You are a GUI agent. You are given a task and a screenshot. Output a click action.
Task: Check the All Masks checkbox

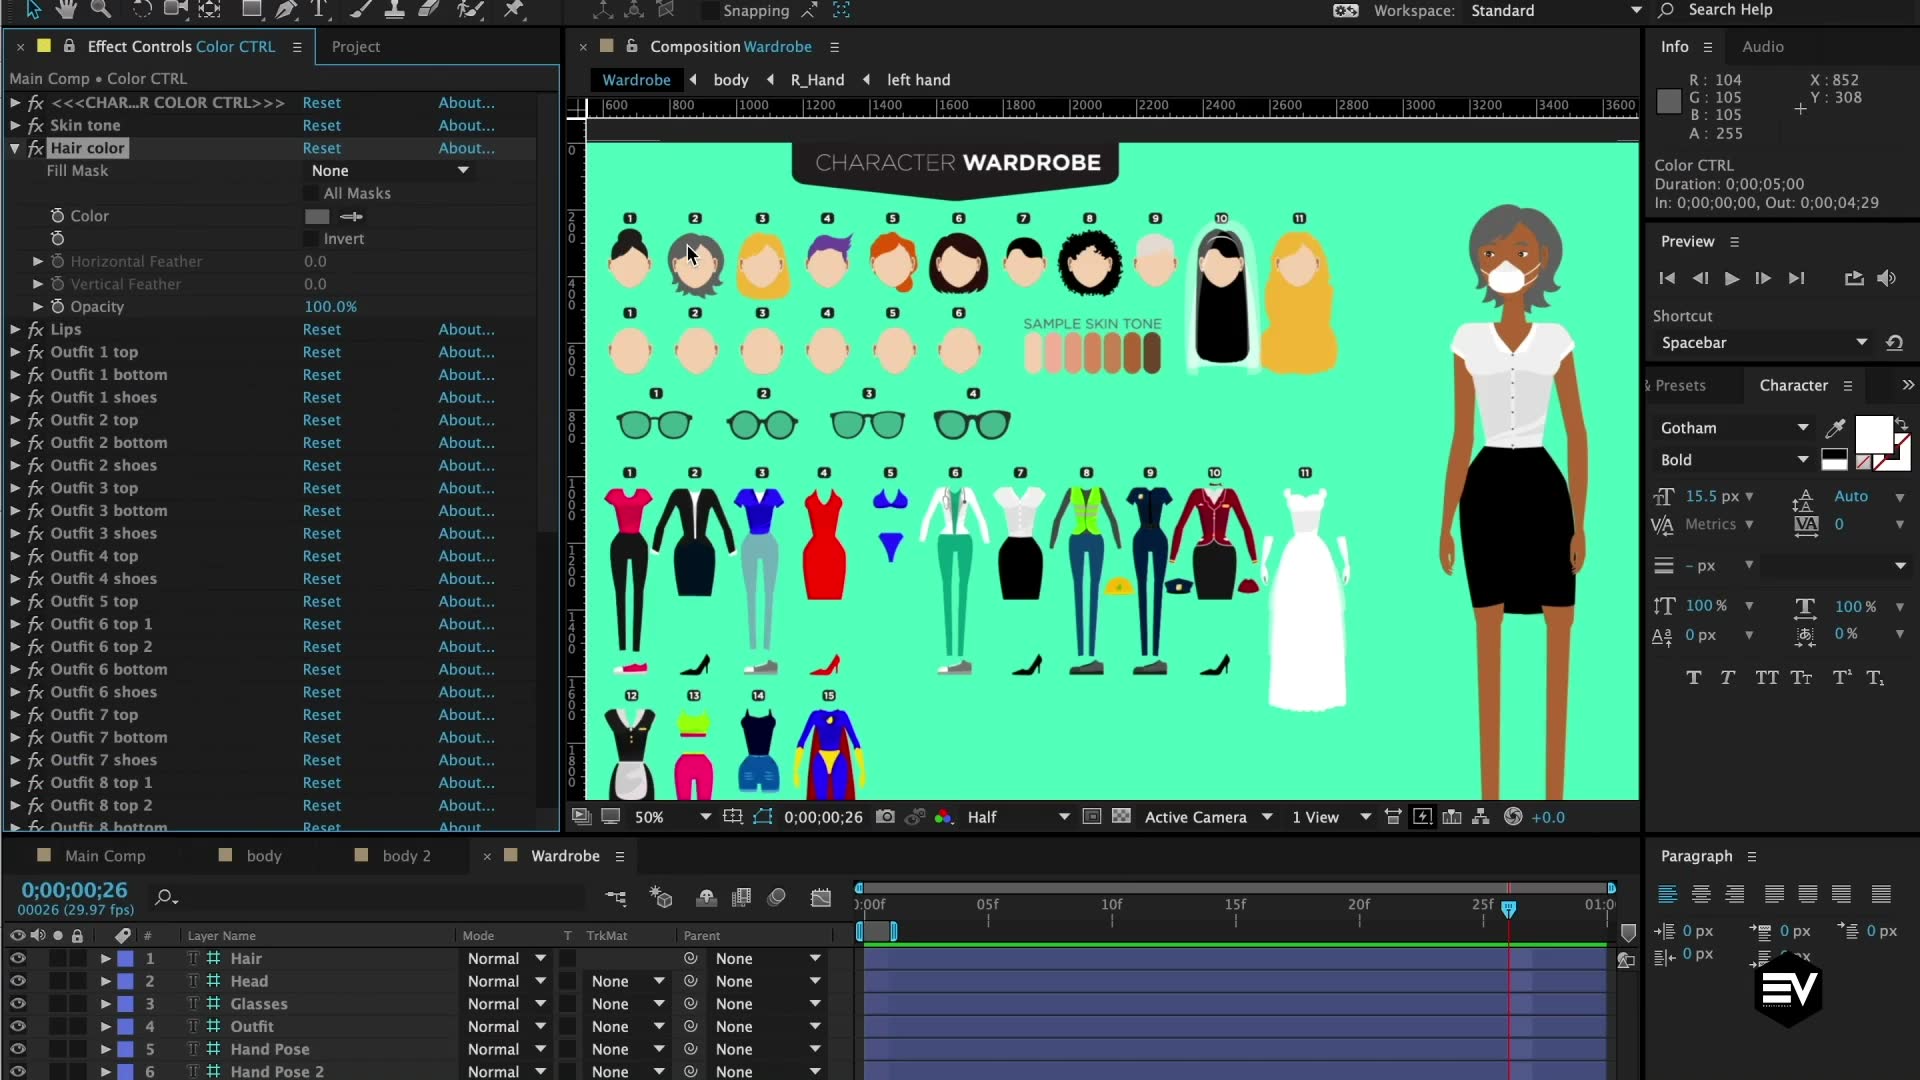tap(311, 193)
